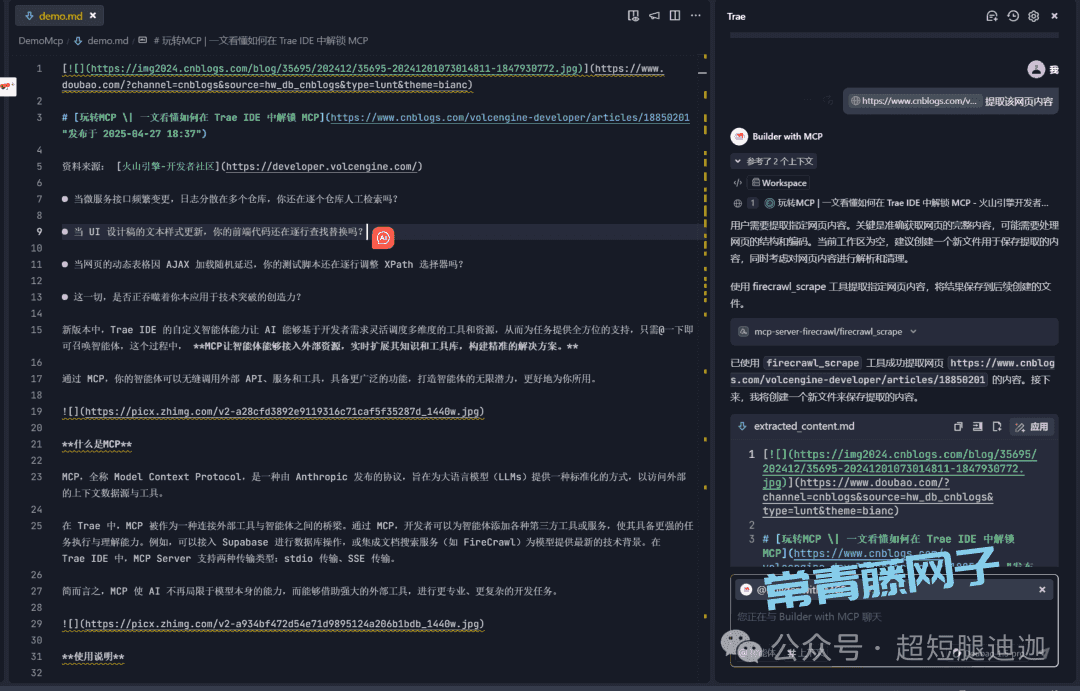Screen dimensions: 1080x691
Task: Open the Workspace context chip
Action: pyautogui.click(x=779, y=183)
